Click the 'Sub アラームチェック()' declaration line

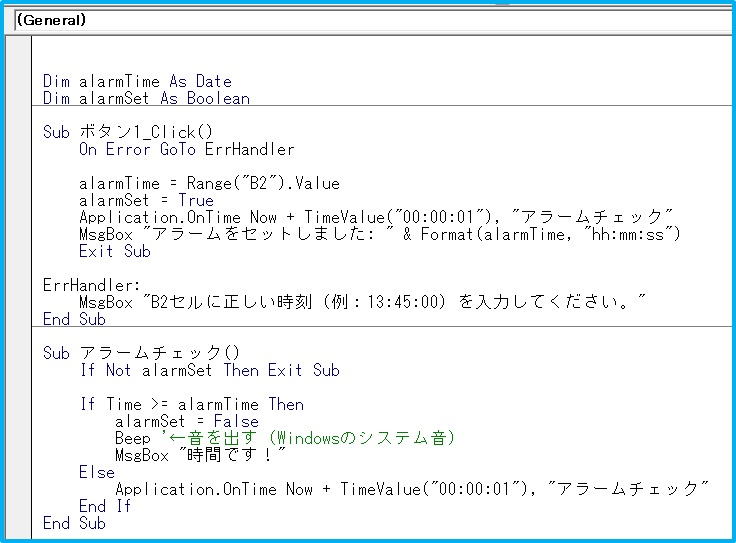click(x=141, y=353)
